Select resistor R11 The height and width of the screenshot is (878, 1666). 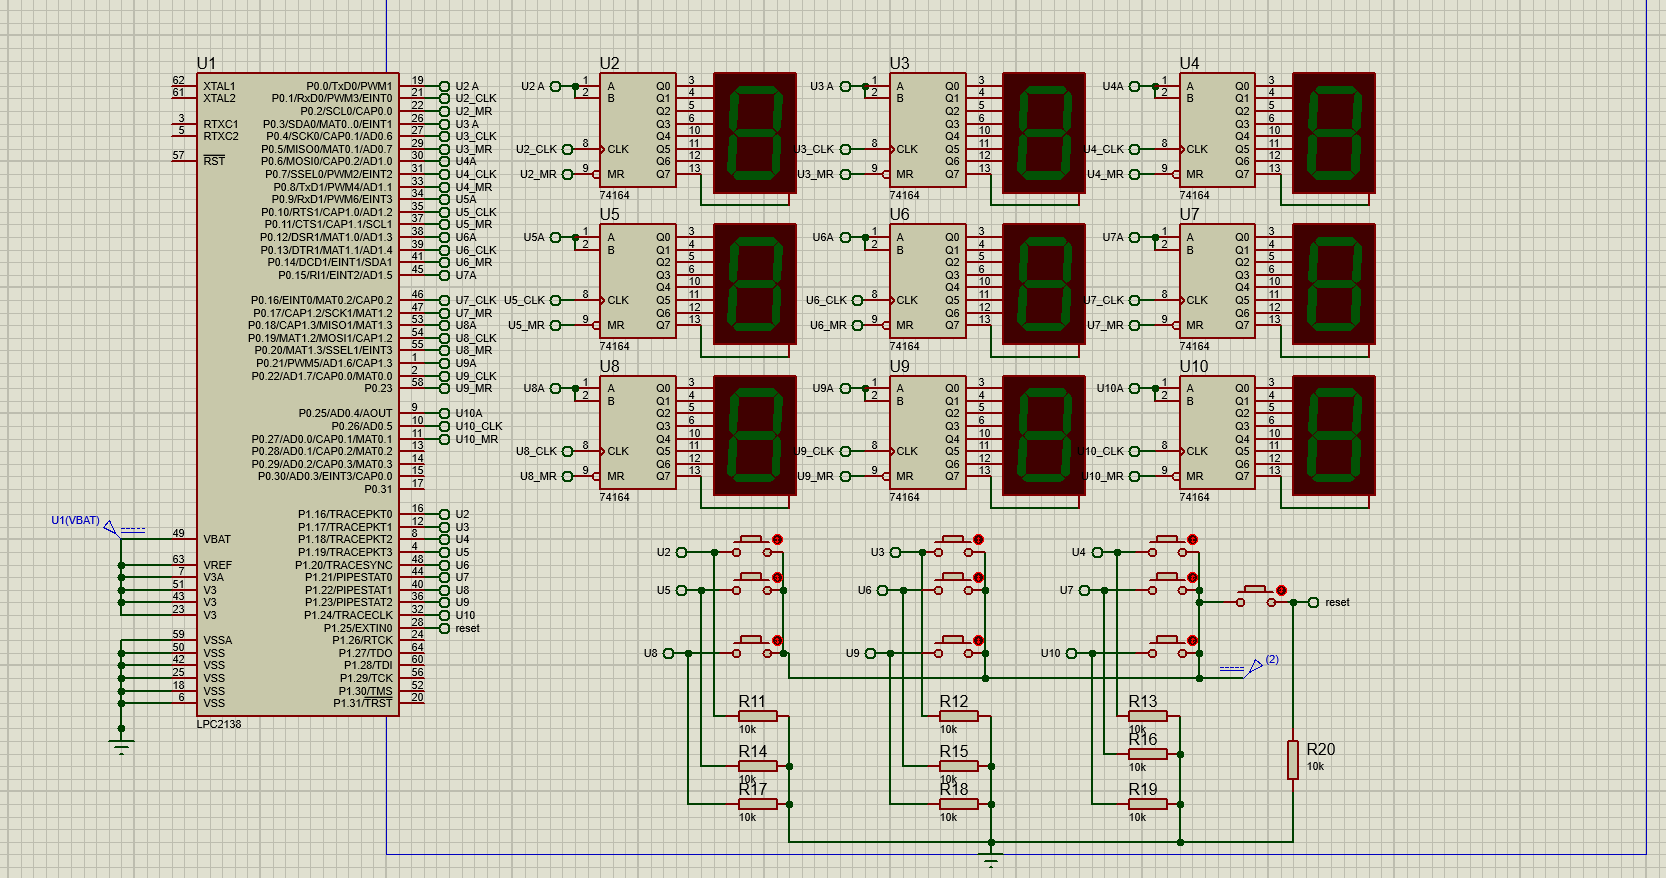click(757, 716)
